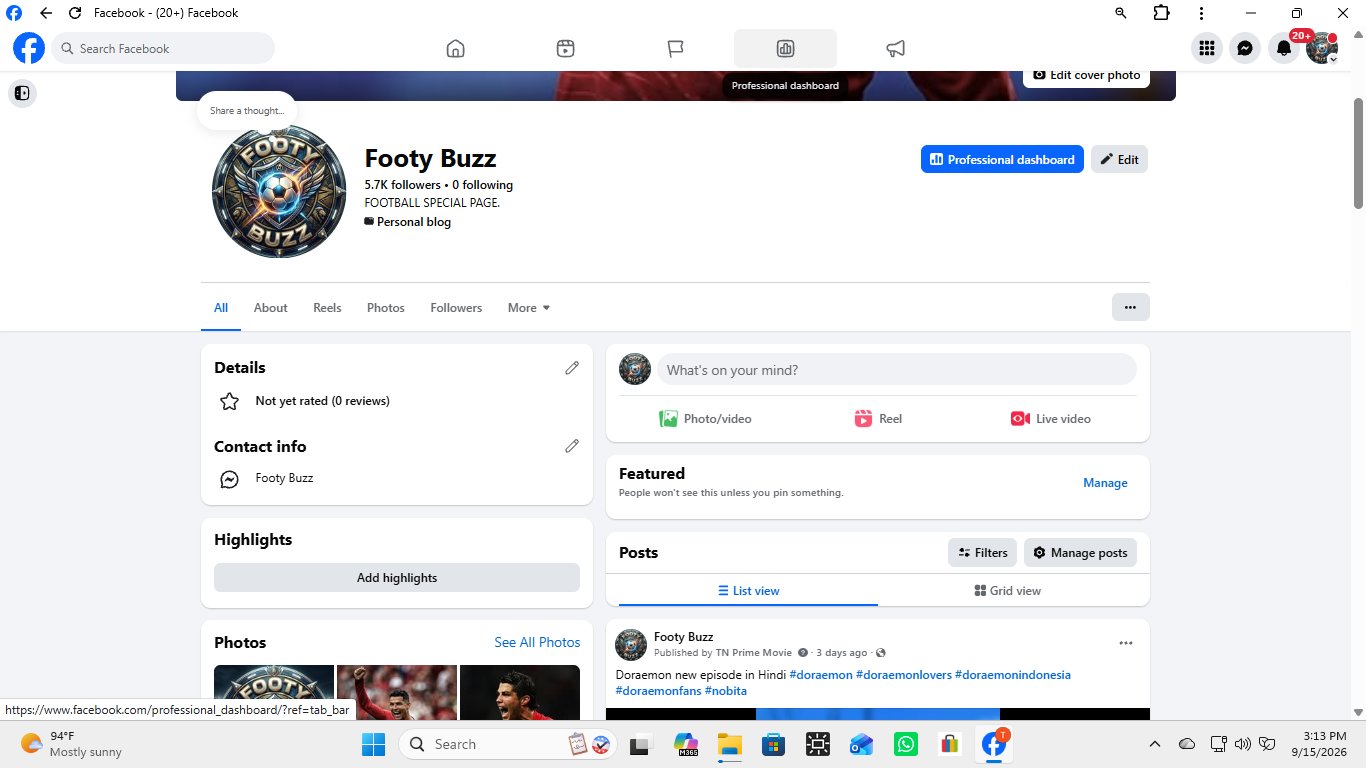
Task: Switch posts to Grid view
Action: (x=1008, y=591)
